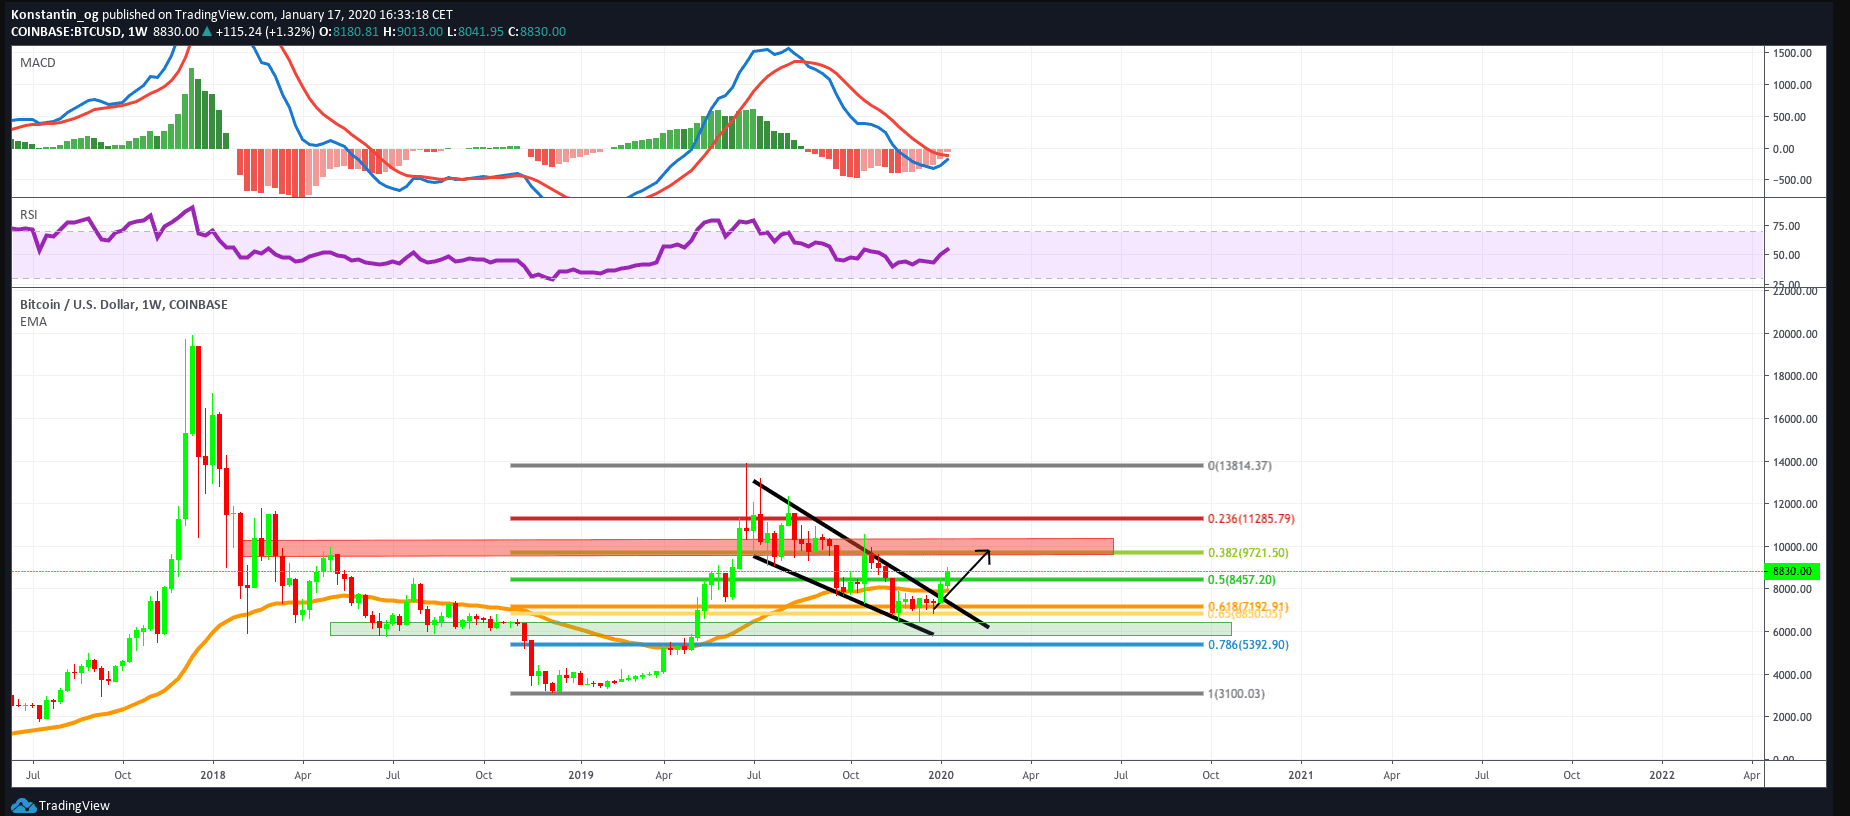Click the 0.786(5392.90) Fibonacci level label
Image resolution: width=1850 pixels, height=816 pixels.
1247,645
